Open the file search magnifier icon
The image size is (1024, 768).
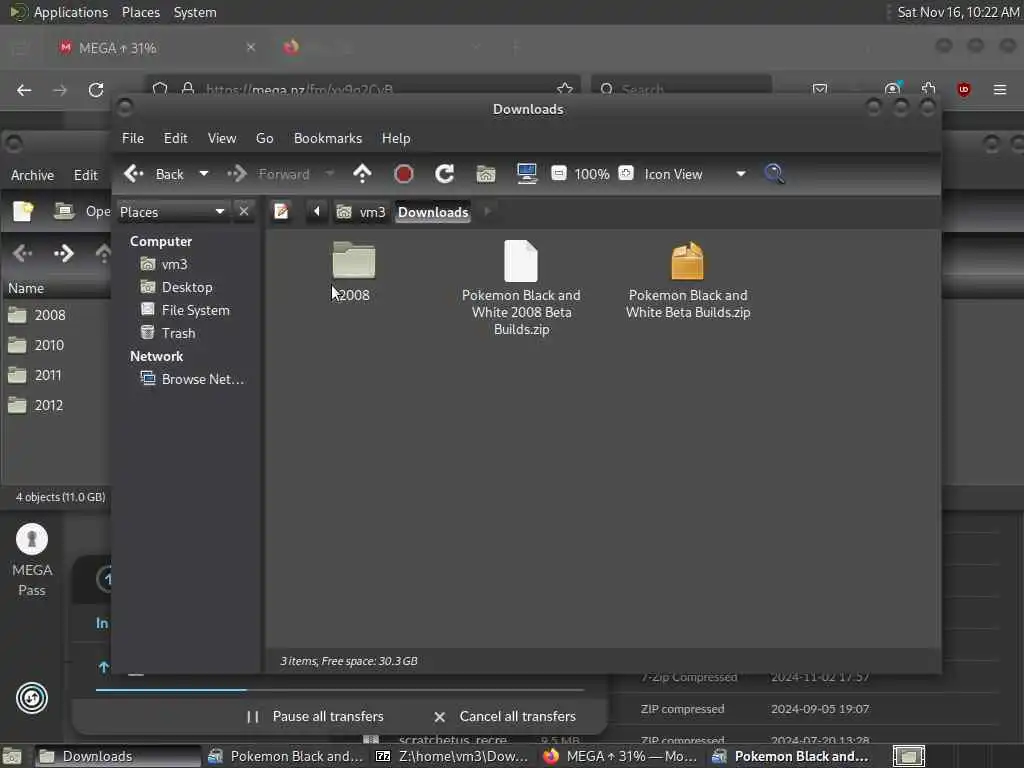[x=775, y=174]
